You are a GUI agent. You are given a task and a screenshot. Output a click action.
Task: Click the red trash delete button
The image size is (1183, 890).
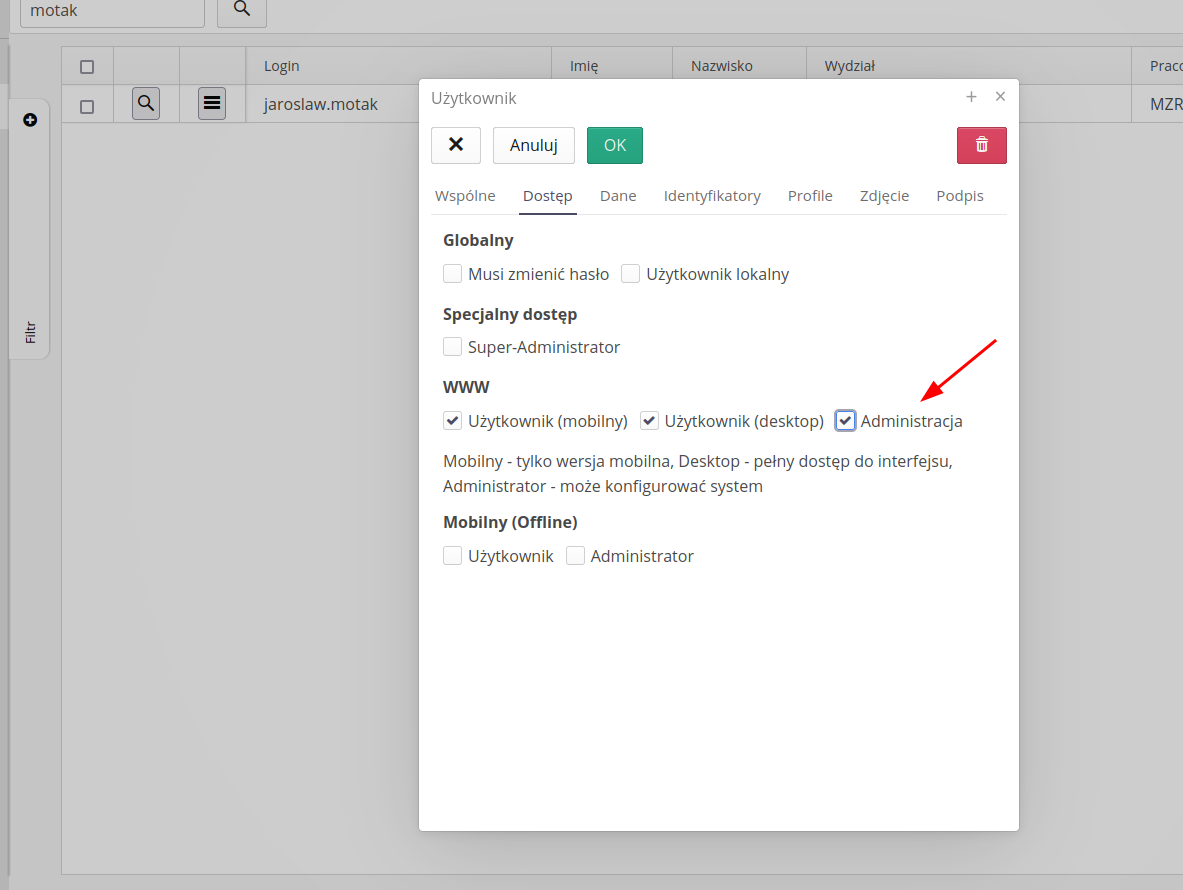pyautogui.click(x=981, y=145)
